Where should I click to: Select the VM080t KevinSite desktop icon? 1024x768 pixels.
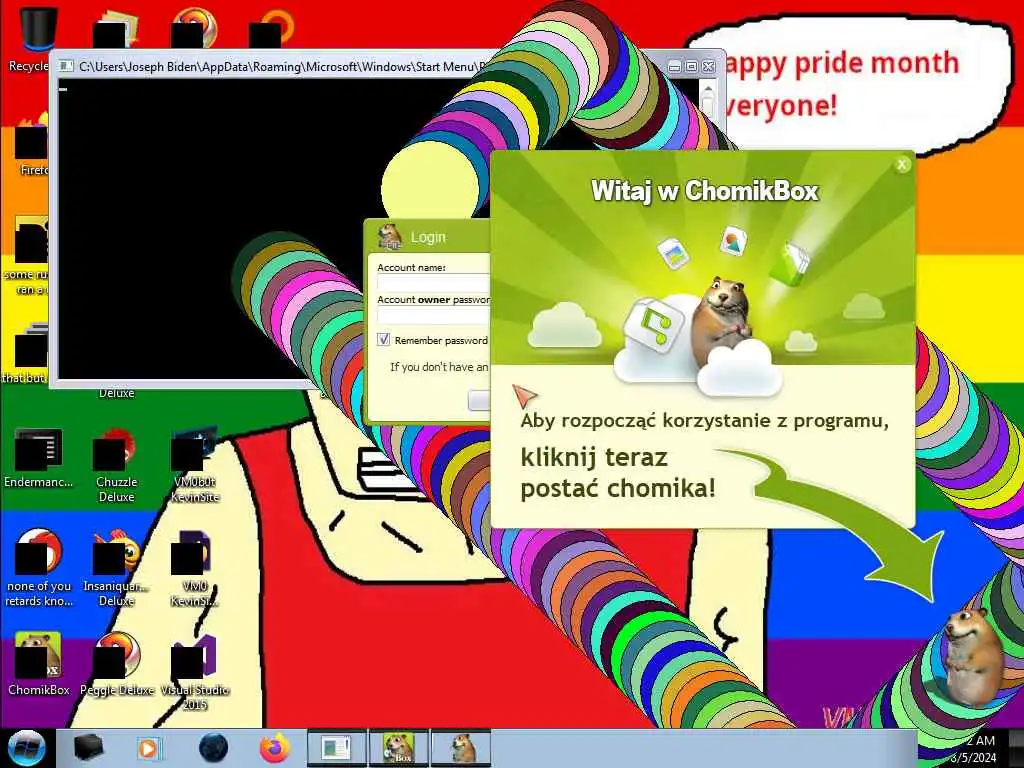(x=195, y=465)
